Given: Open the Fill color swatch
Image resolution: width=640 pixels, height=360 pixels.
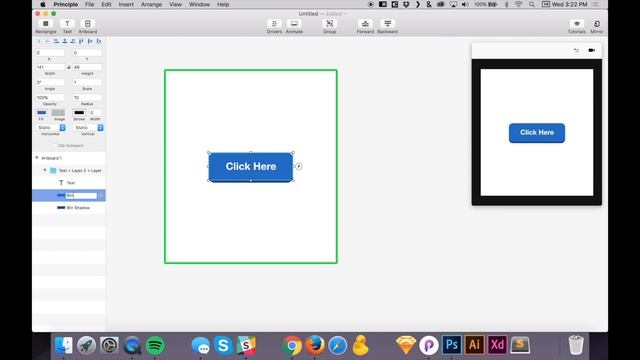Looking at the screenshot, I should 41,113.
